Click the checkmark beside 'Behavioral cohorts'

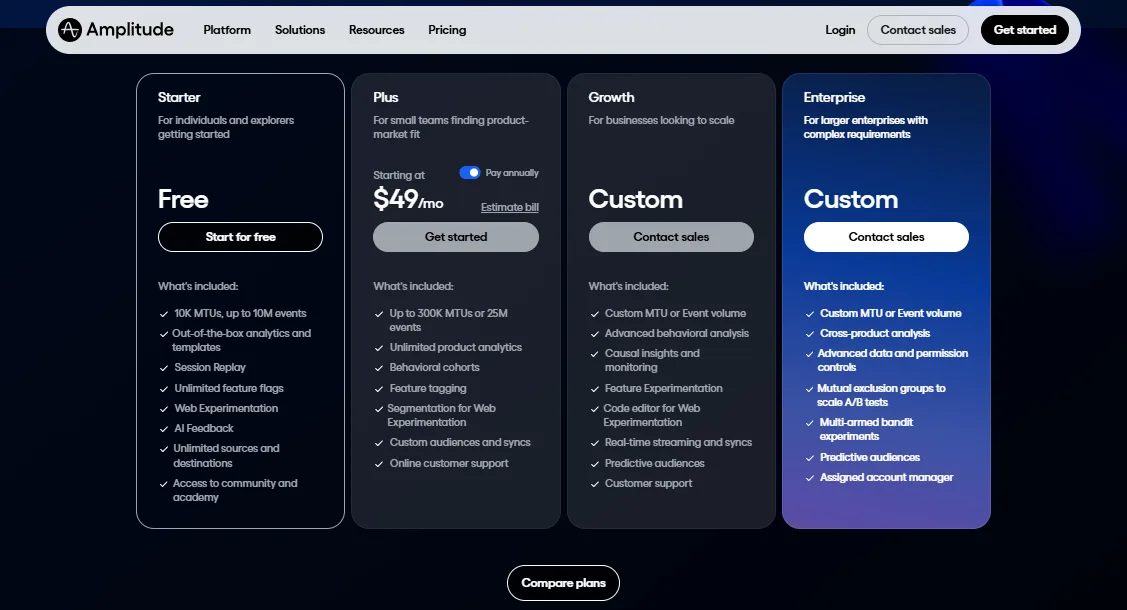(379, 368)
